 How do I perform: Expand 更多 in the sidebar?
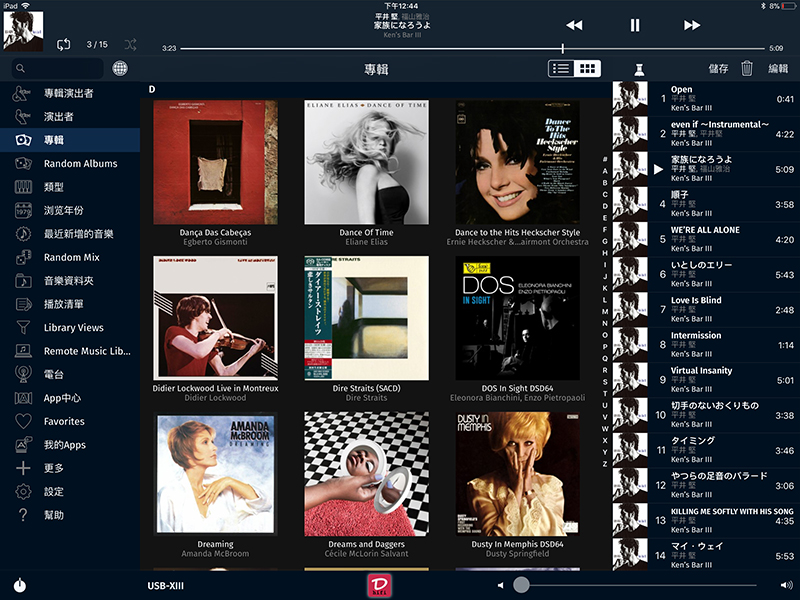[x=54, y=468]
